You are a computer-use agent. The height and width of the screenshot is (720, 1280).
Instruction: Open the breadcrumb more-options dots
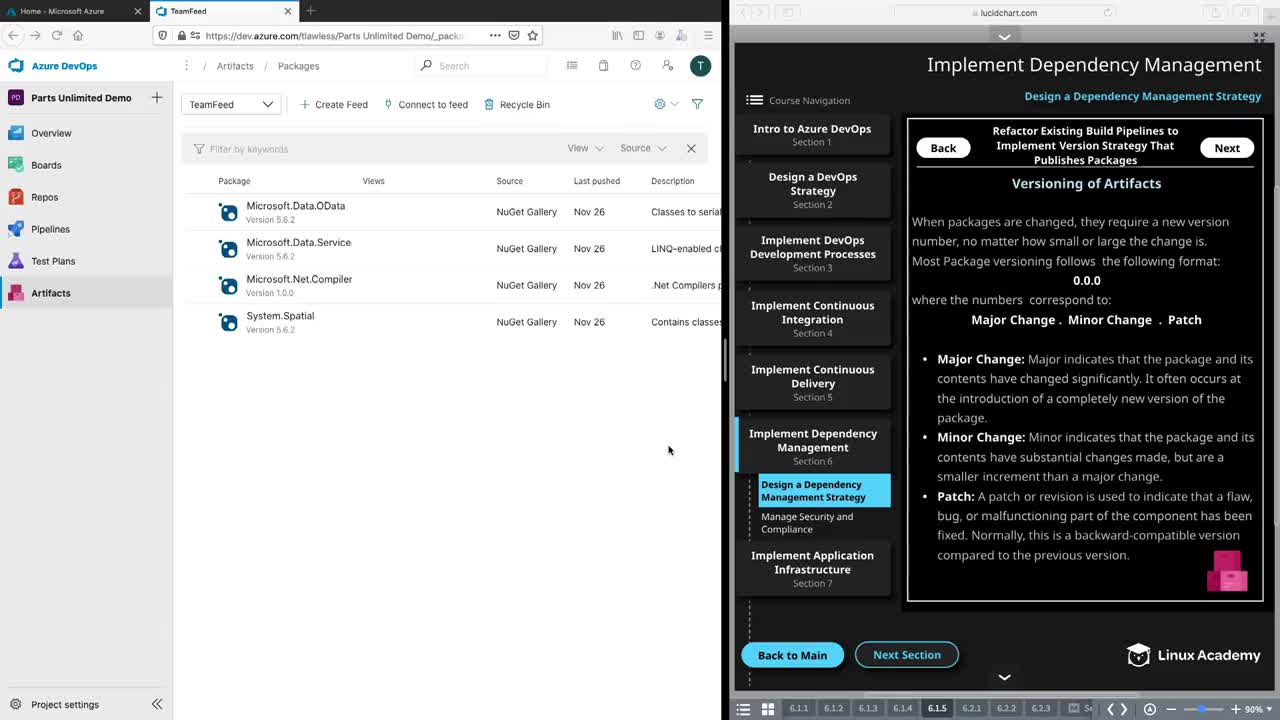click(186, 66)
